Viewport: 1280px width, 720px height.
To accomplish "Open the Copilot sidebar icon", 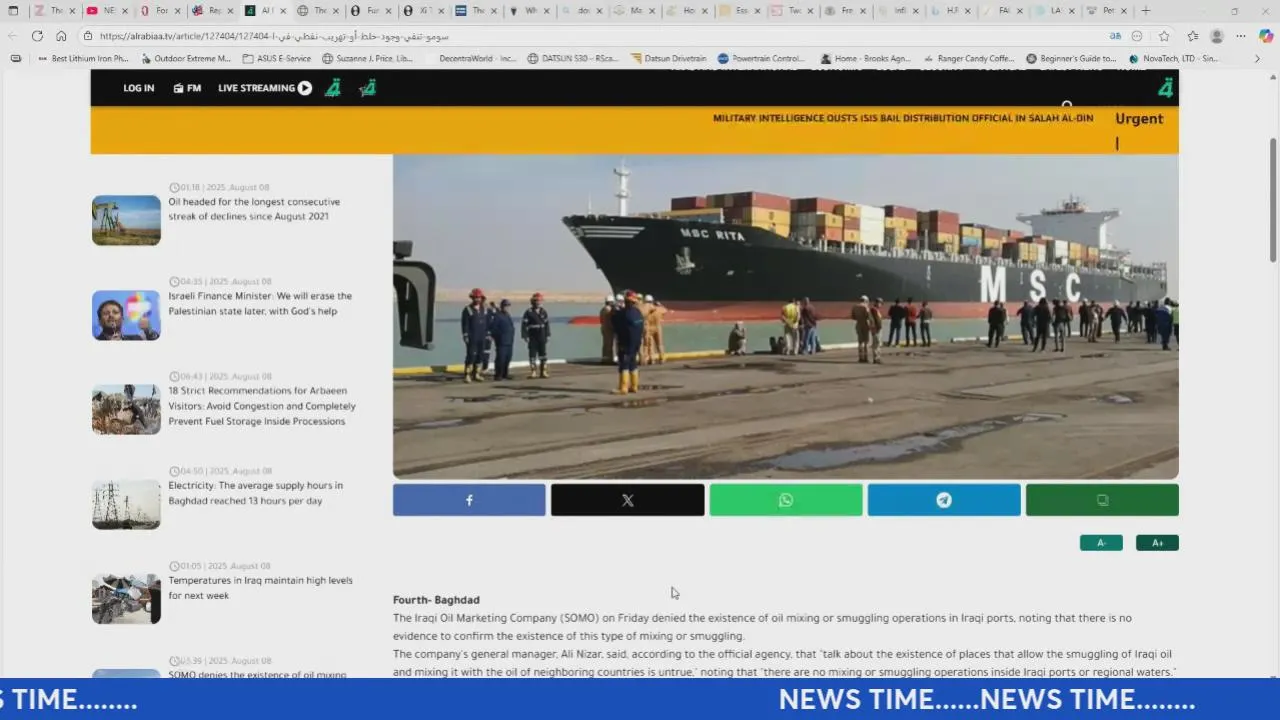I will click(1266, 36).
